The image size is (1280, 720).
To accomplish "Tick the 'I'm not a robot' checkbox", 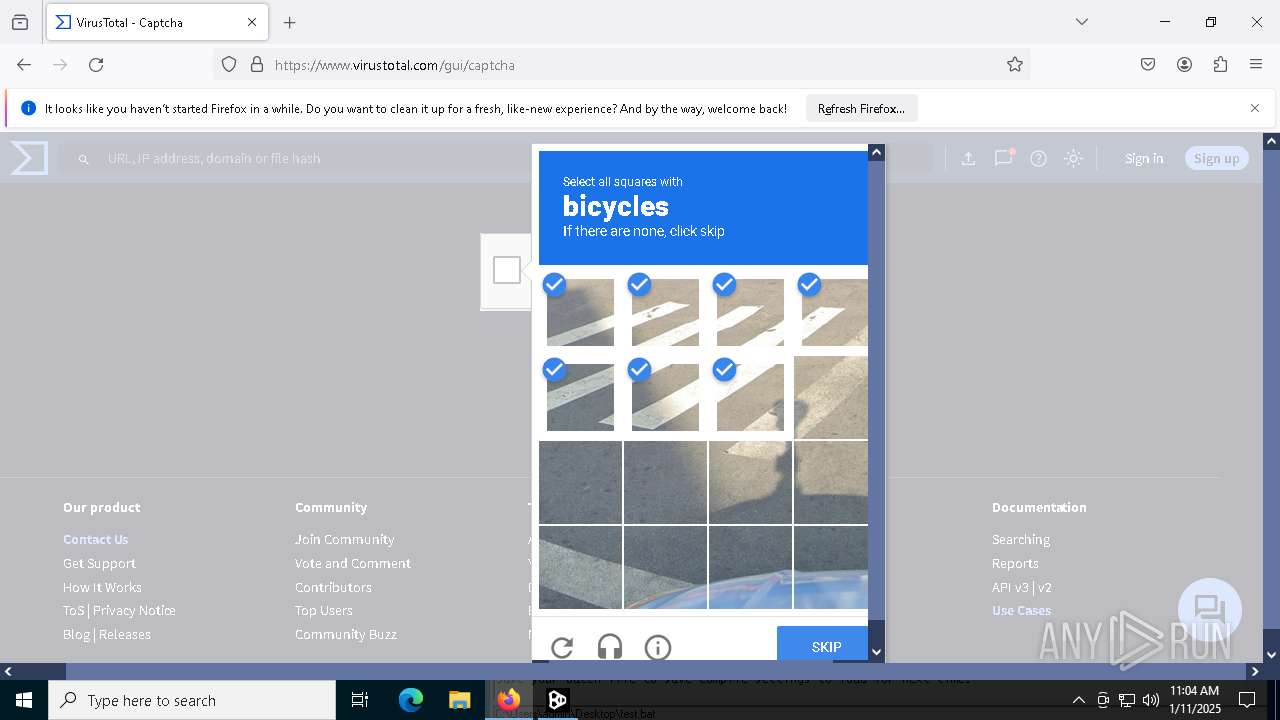I will [507, 270].
